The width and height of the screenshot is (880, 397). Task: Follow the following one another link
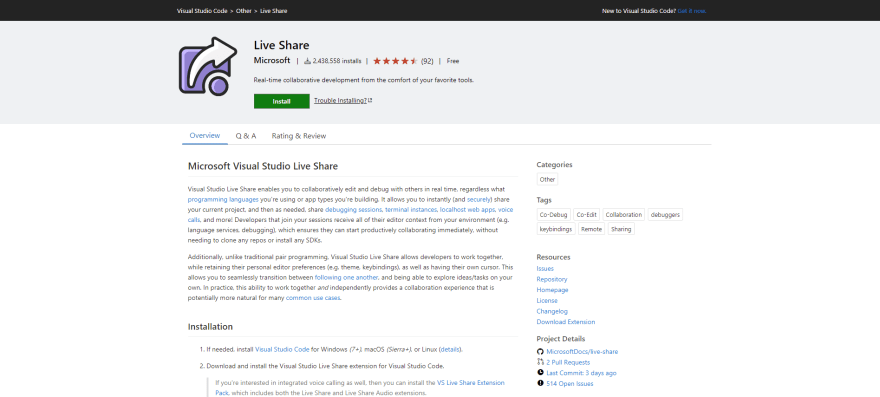(346, 277)
